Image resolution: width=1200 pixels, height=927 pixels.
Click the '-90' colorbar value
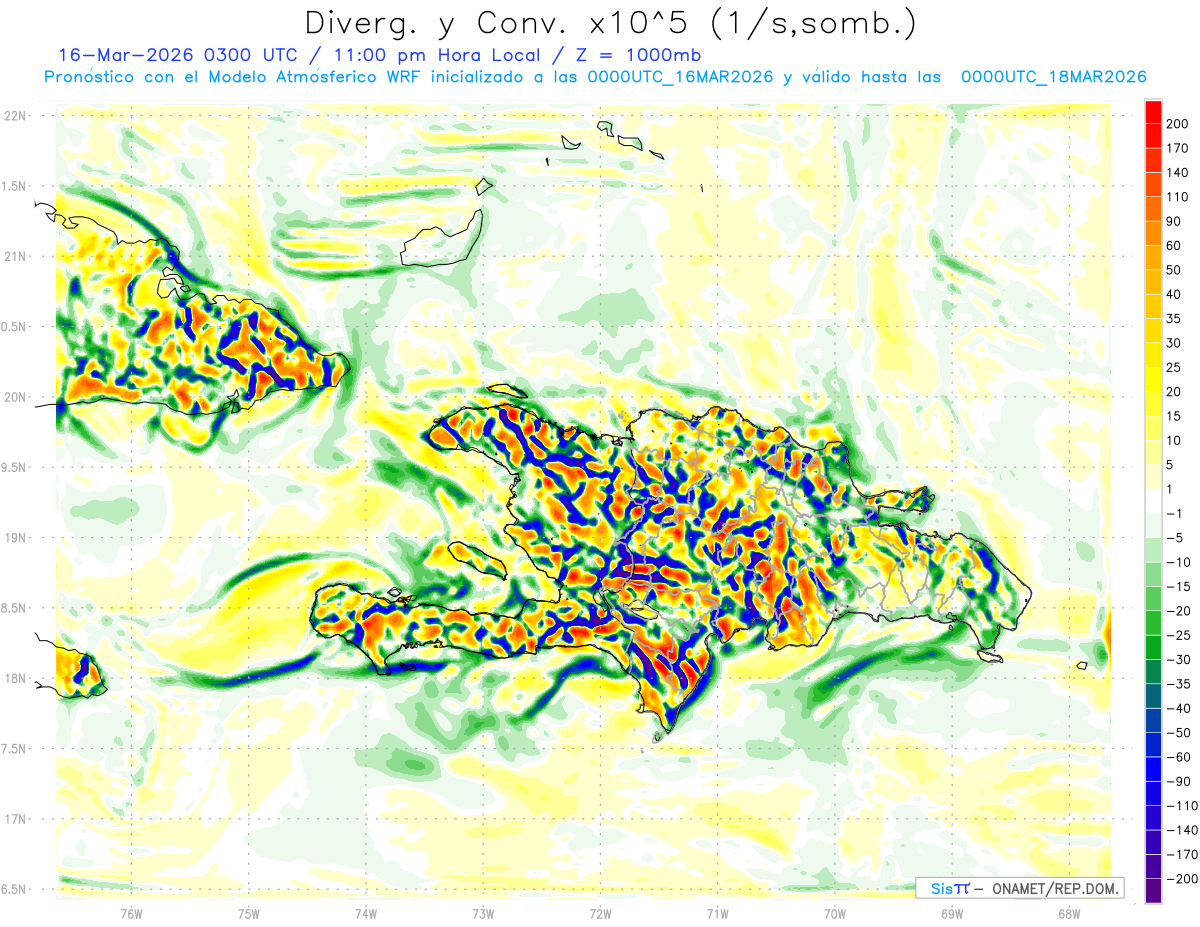[1177, 781]
